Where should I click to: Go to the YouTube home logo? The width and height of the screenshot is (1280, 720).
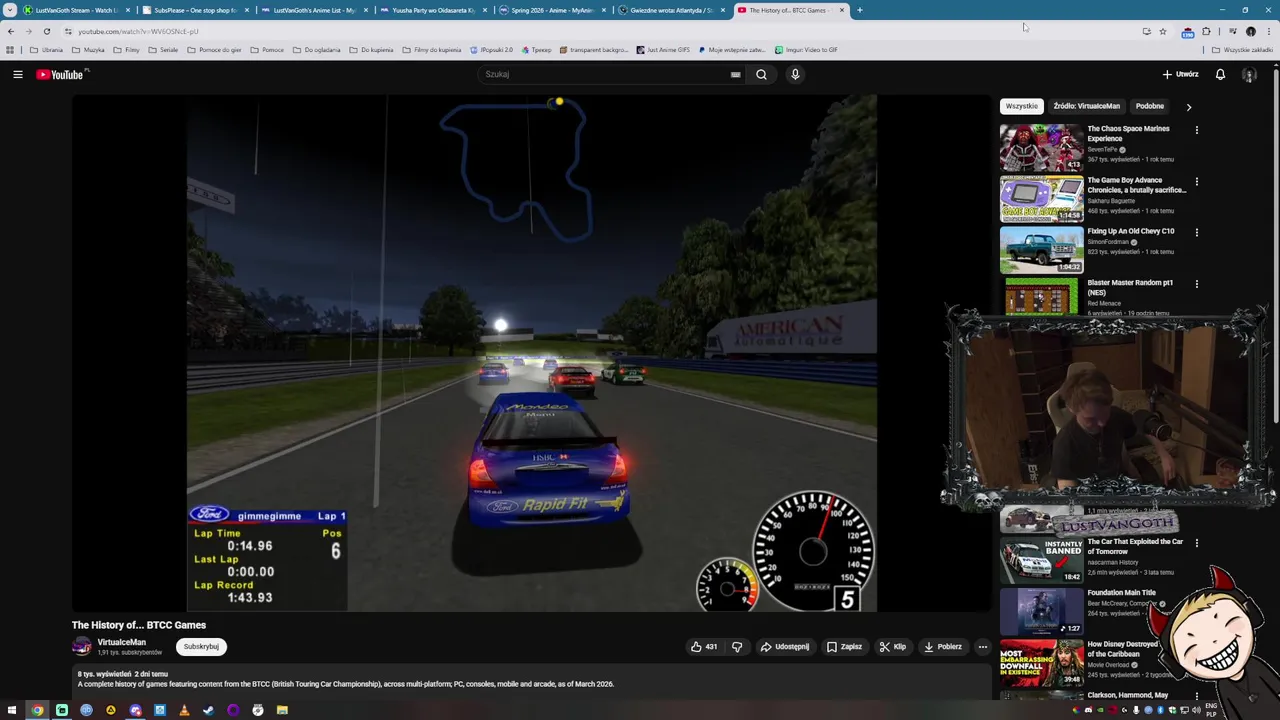click(62, 74)
